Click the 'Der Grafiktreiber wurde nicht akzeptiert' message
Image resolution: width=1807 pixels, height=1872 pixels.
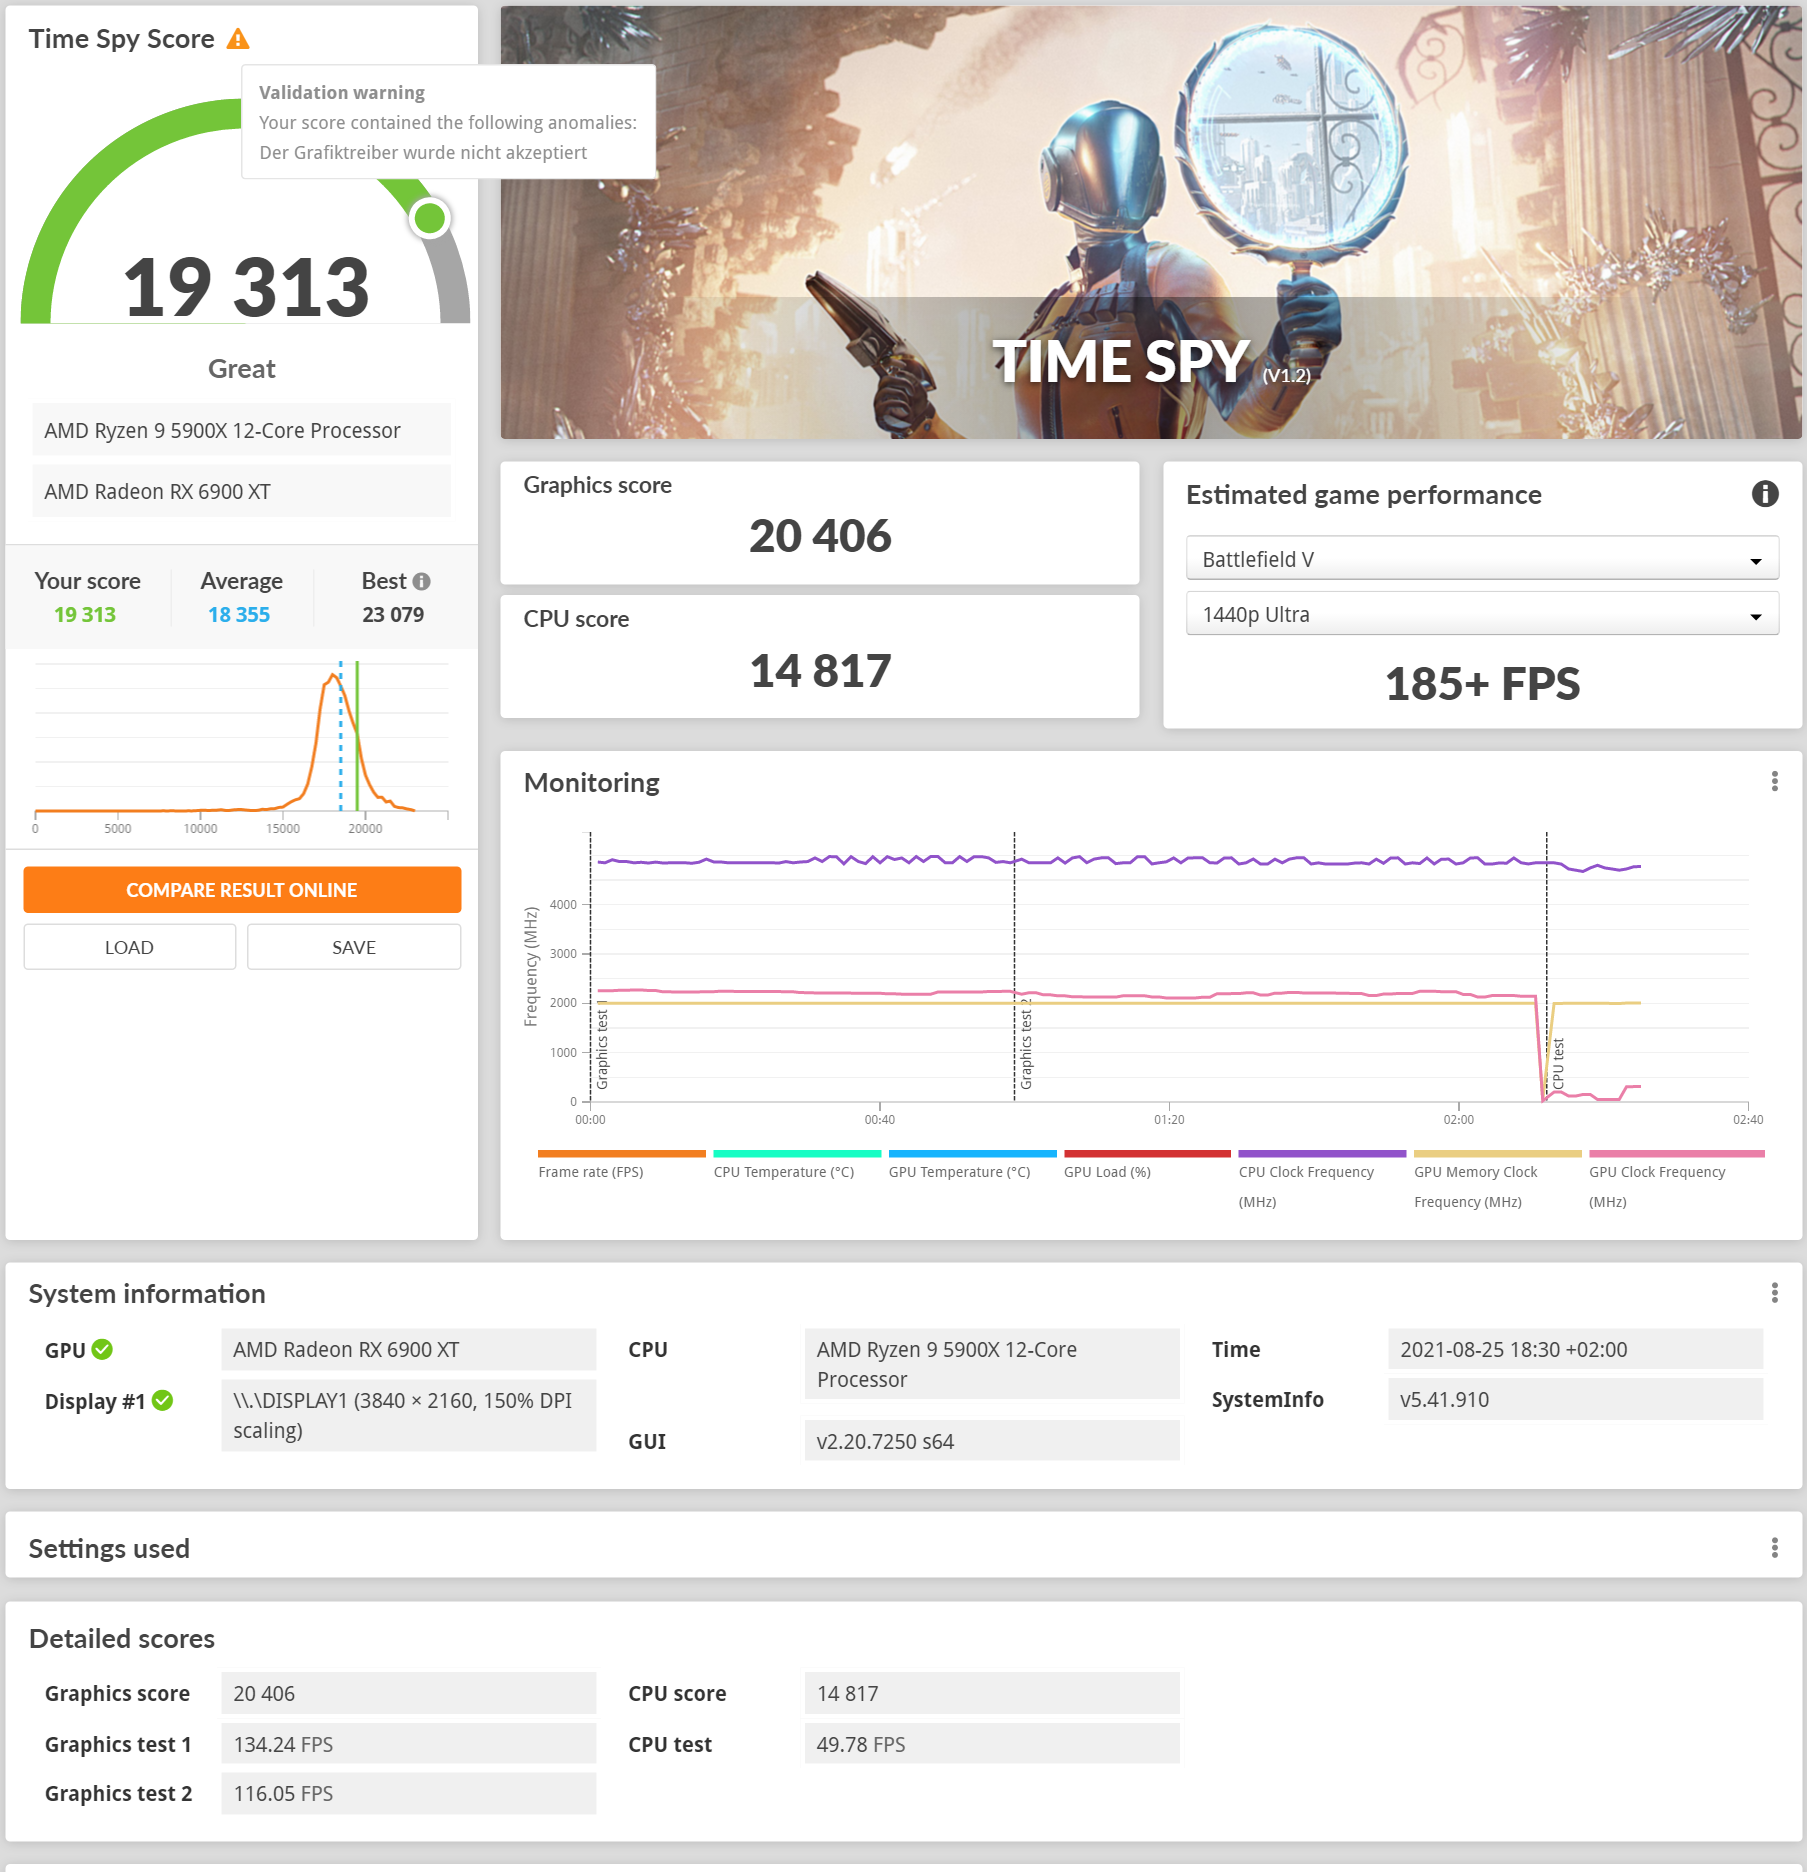pos(423,152)
